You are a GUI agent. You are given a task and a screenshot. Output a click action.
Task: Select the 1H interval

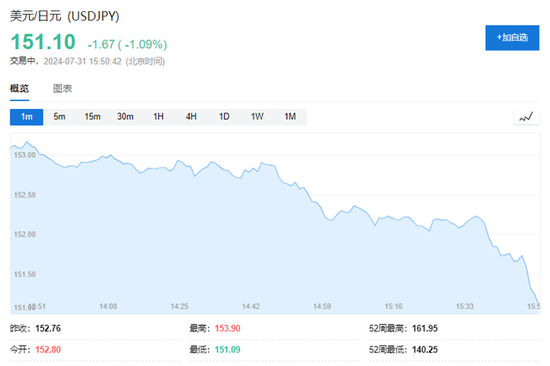coord(158,117)
